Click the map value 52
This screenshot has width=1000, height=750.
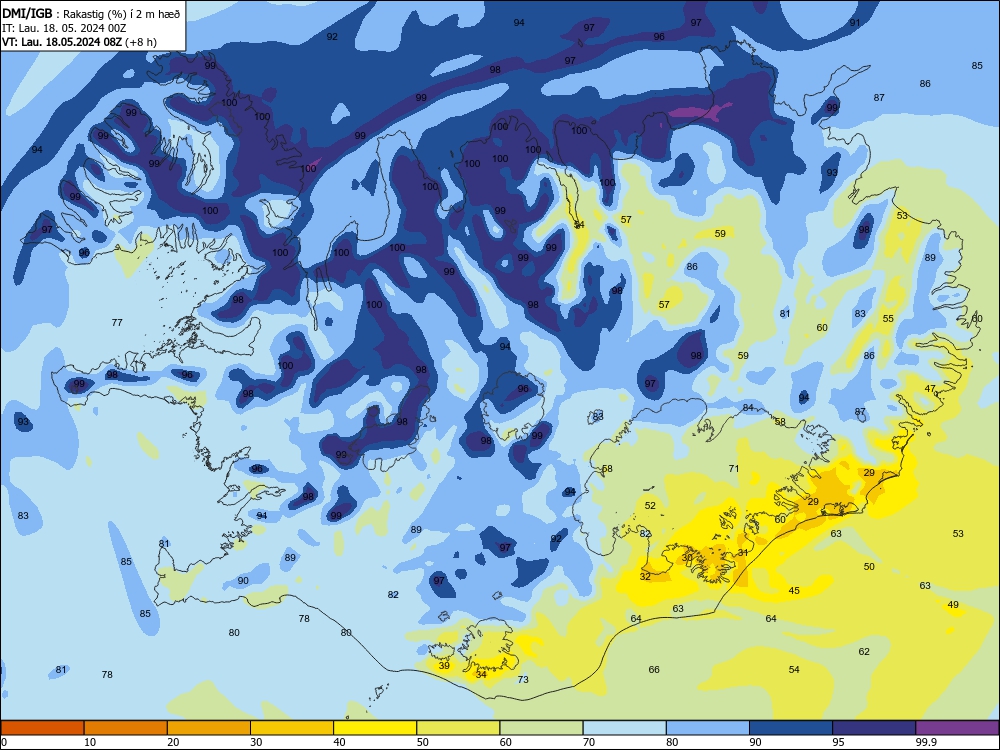tap(650, 506)
